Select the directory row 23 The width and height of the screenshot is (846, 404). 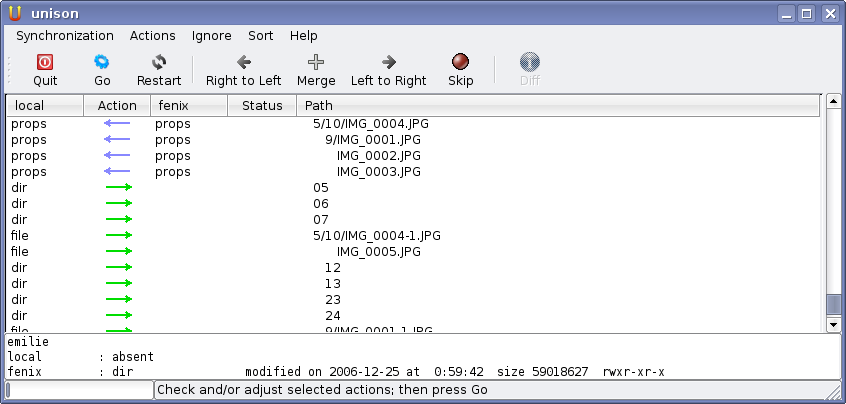coord(413,299)
